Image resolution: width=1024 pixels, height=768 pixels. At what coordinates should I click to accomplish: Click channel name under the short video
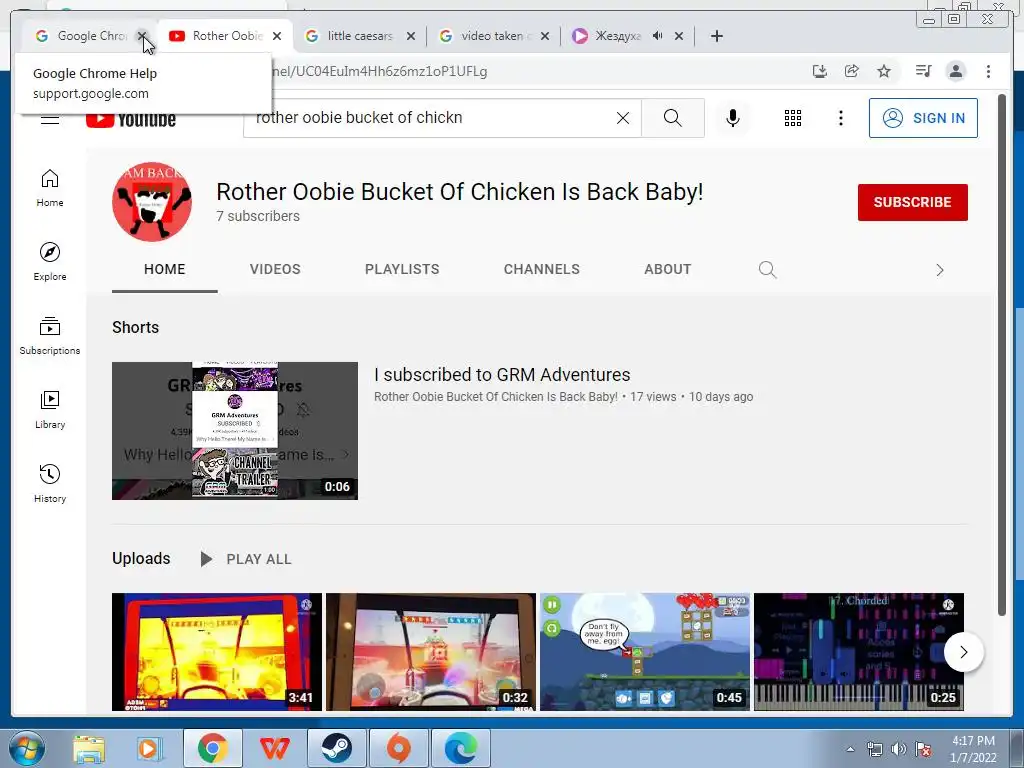click(x=496, y=396)
